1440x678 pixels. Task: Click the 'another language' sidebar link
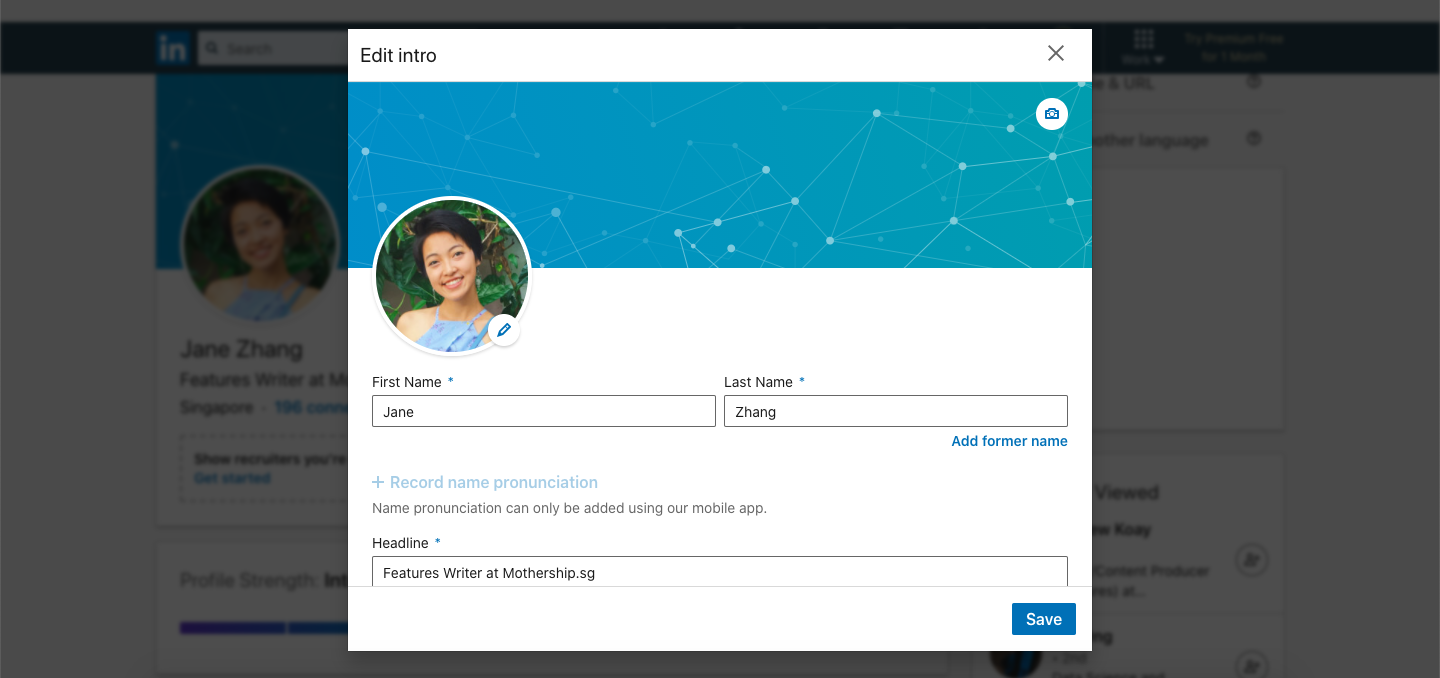point(1151,140)
